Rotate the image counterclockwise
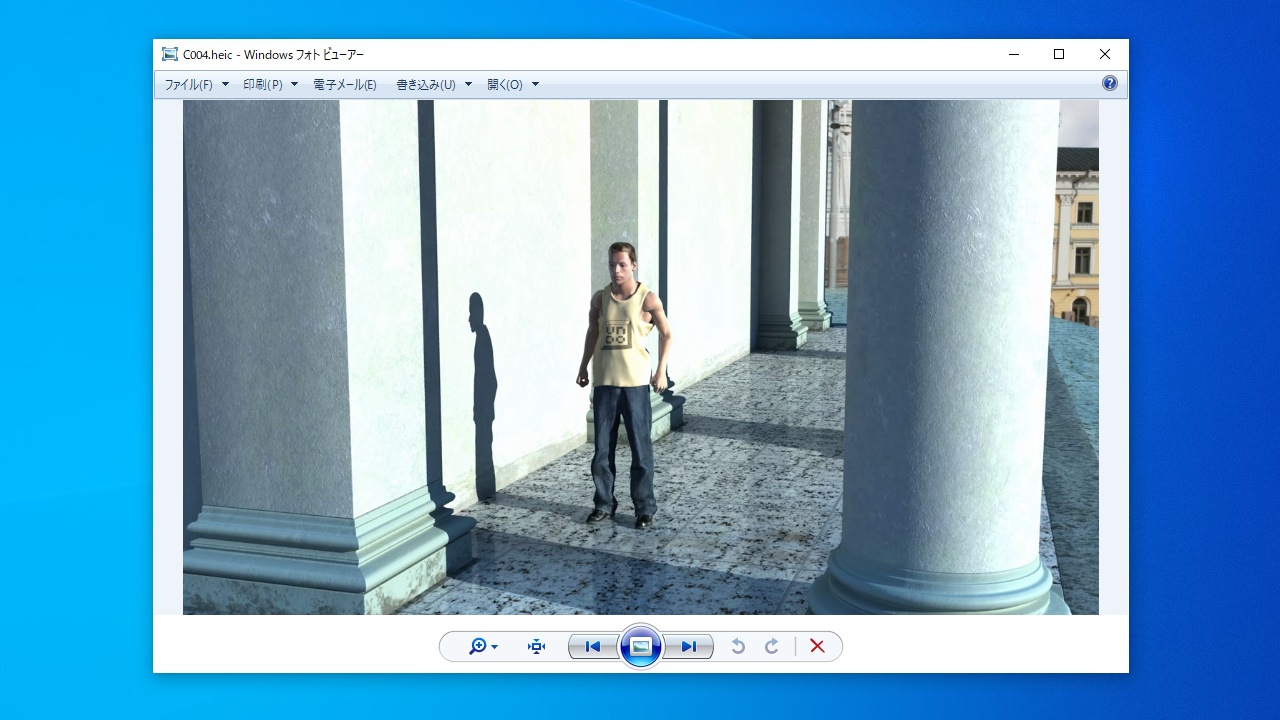This screenshot has width=1280, height=720. click(x=738, y=647)
